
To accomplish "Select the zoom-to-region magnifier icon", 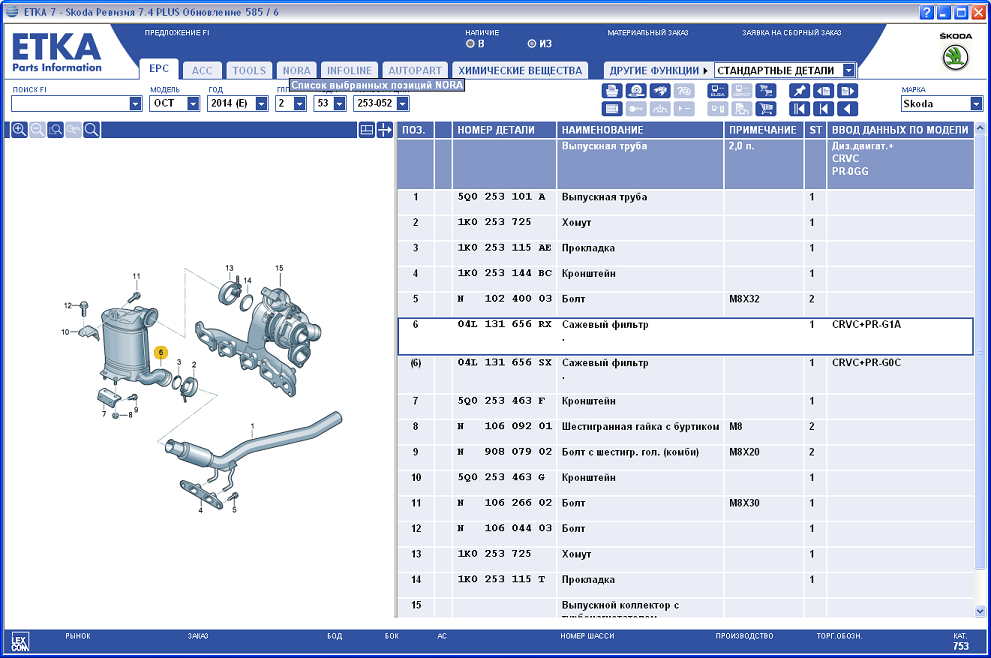I will tap(56, 130).
